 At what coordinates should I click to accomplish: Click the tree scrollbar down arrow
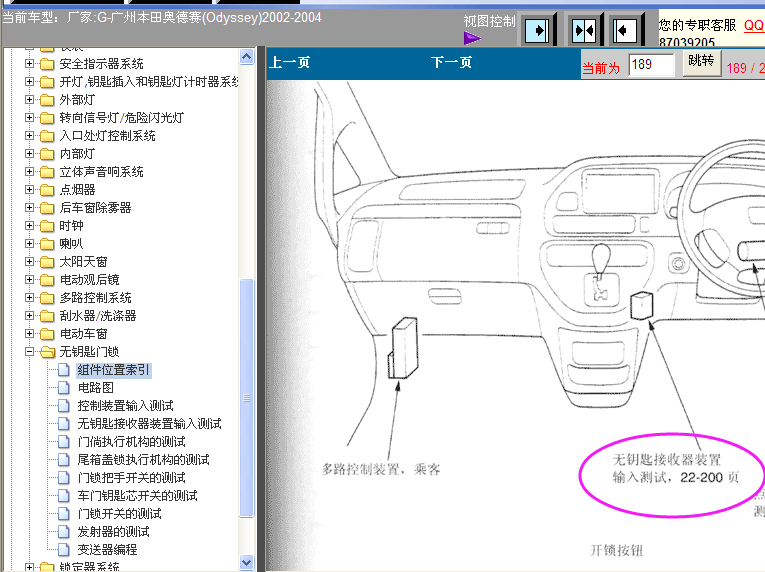[x=247, y=562]
